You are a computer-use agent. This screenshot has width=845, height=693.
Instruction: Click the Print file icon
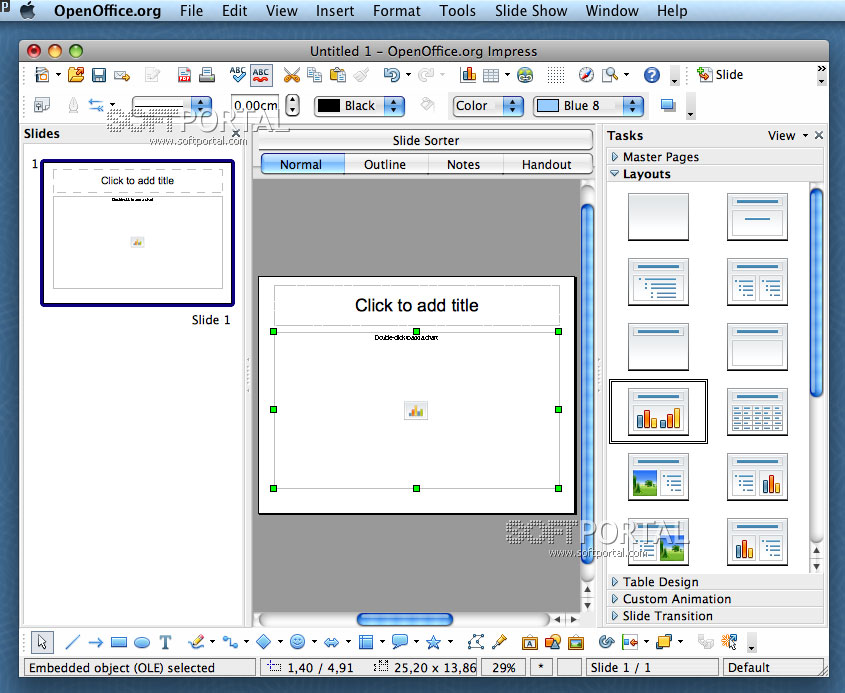tap(207, 75)
